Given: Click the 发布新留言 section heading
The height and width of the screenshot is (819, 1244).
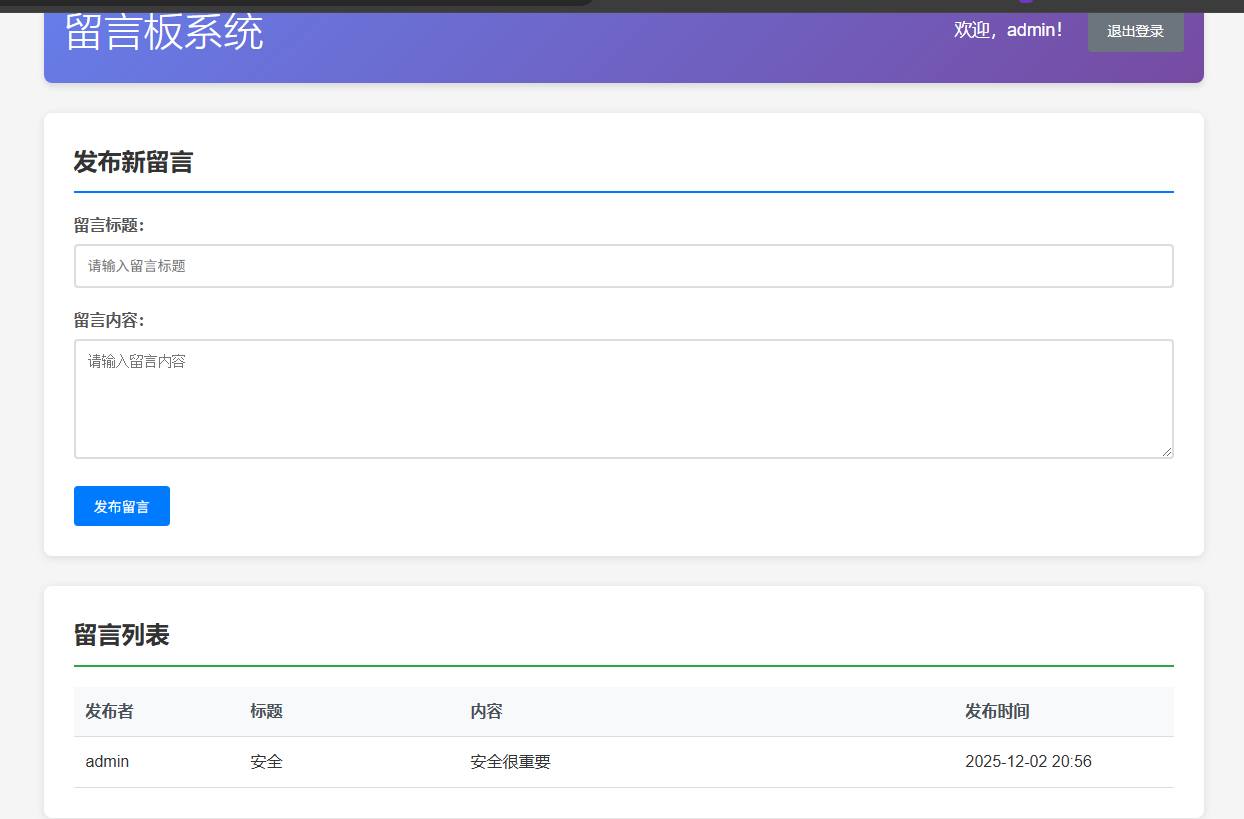Looking at the screenshot, I should 133,162.
